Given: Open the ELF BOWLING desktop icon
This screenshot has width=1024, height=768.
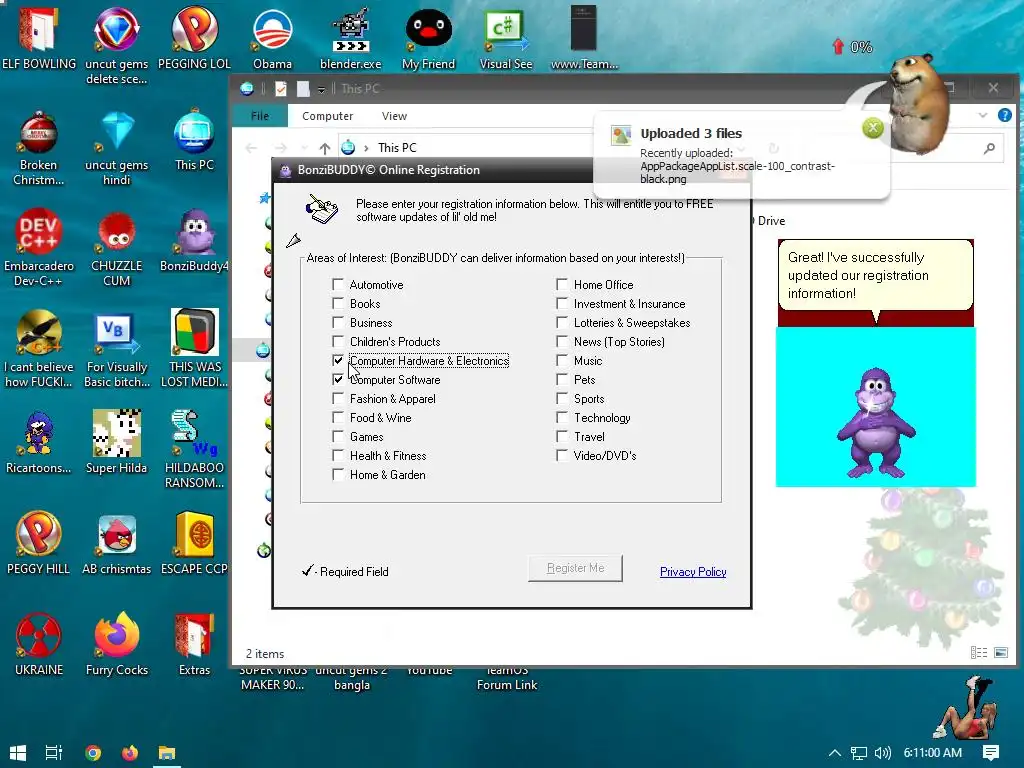Looking at the screenshot, I should point(39,37).
